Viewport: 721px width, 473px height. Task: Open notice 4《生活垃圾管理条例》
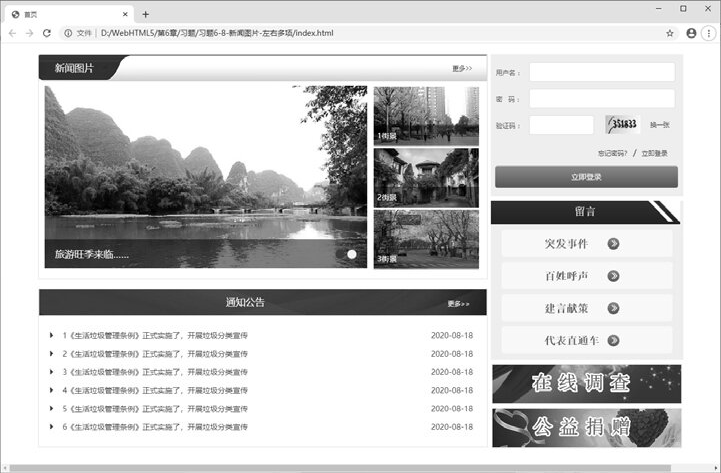[x=155, y=390]
